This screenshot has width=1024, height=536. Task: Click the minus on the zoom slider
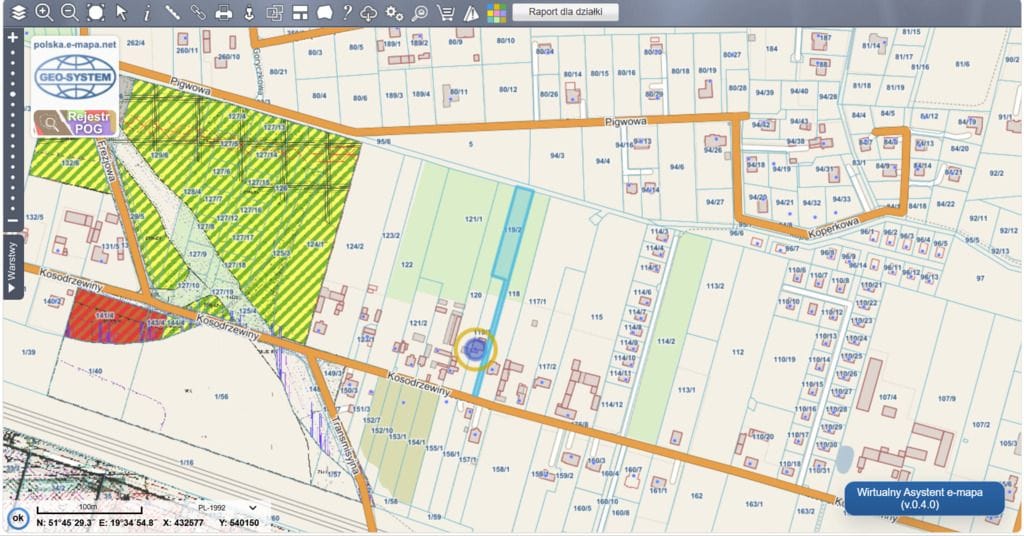[x=12, y=221]
